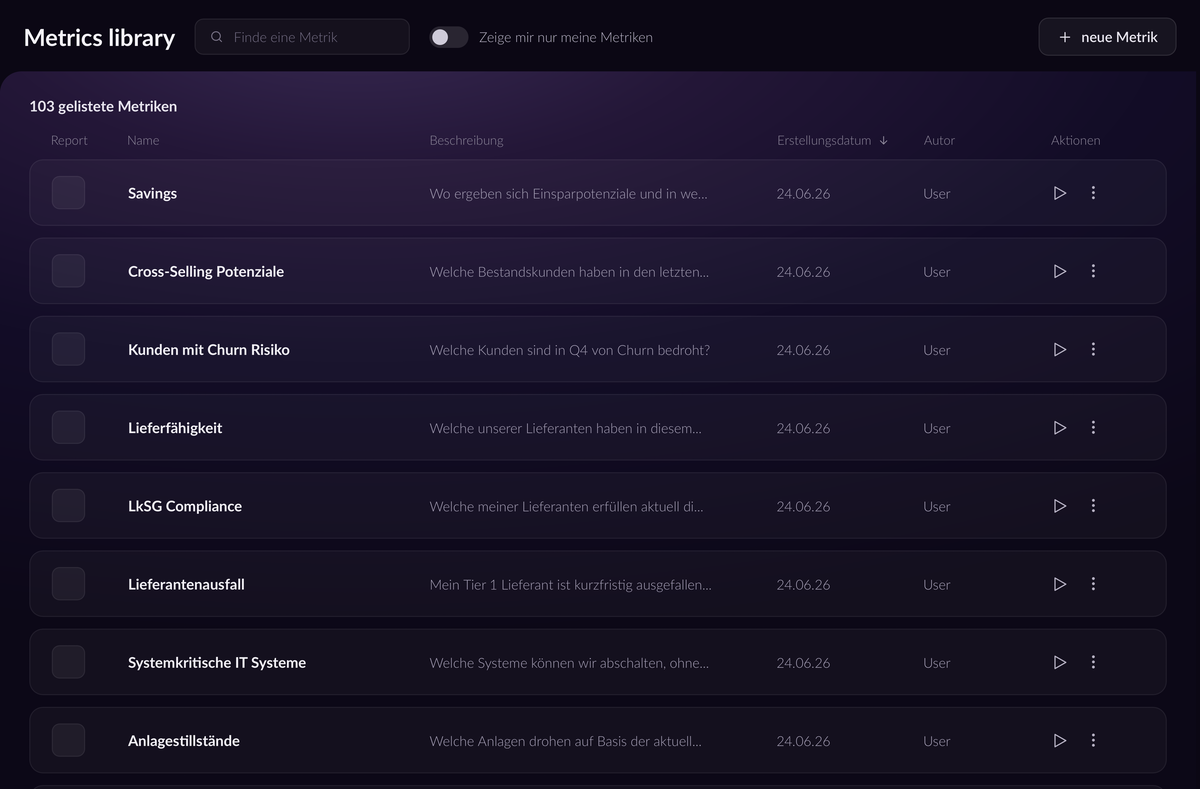Open the Lieferantenausfall metric name

(186, 584)
